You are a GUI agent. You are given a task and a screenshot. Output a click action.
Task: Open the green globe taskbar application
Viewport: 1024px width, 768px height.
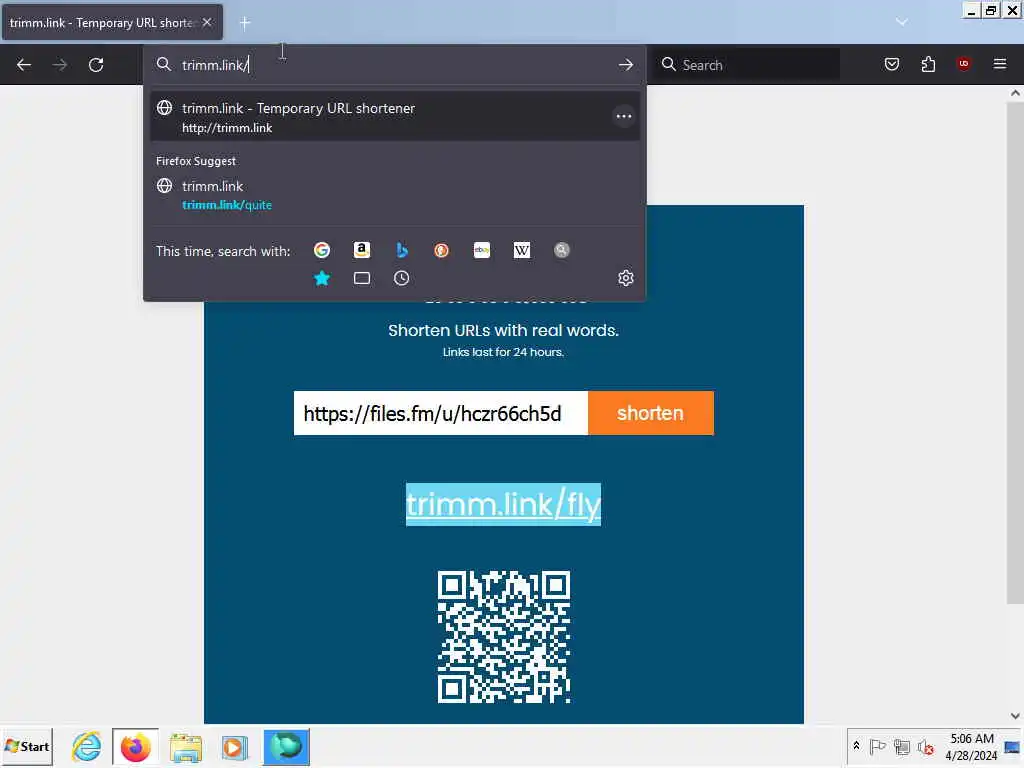pyautogui.click(x=286, y=746)
